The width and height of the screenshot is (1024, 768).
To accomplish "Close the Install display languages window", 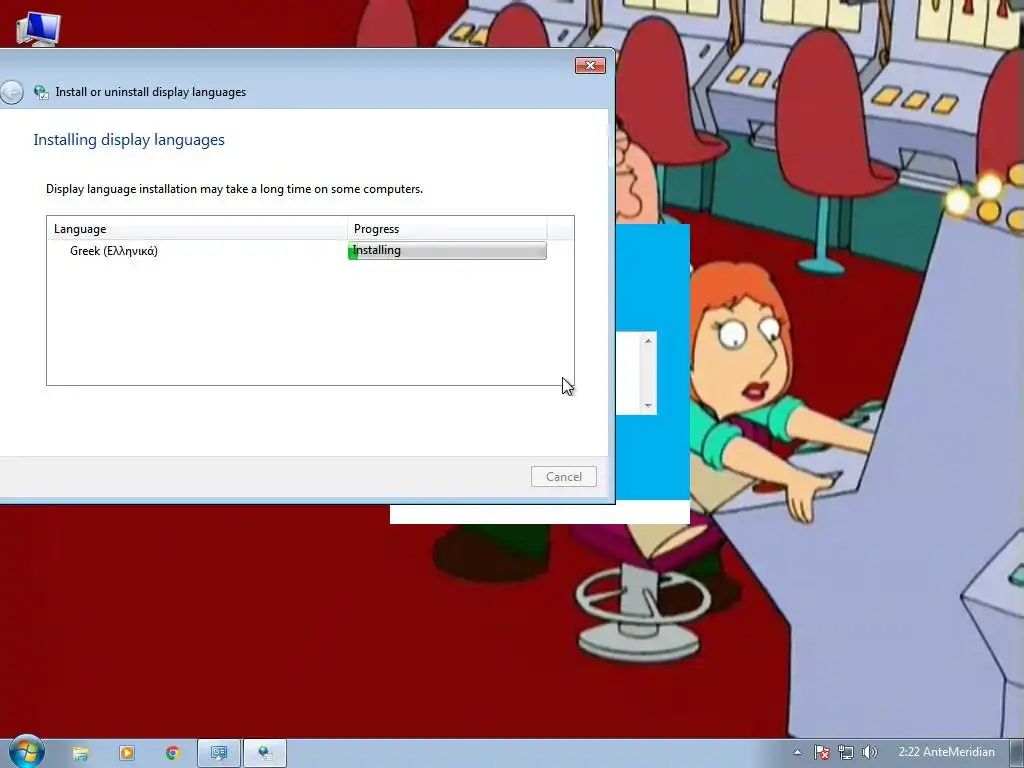I will (590, 65).
